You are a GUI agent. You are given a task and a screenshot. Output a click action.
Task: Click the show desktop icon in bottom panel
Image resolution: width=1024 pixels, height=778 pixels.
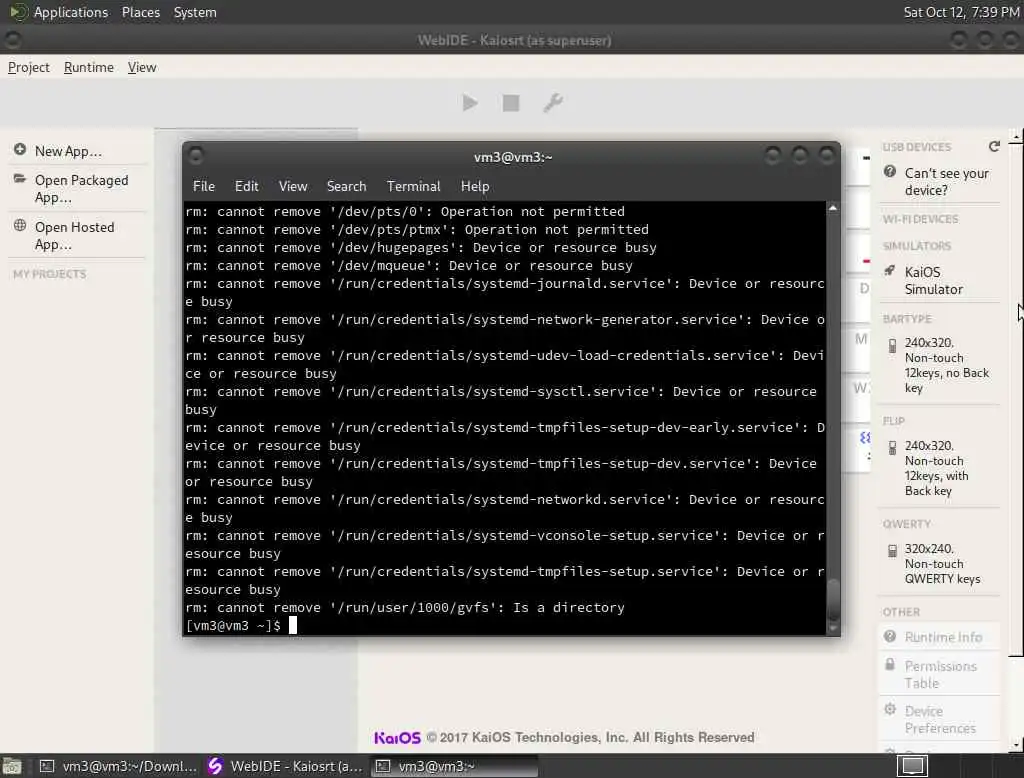point(11,766)
